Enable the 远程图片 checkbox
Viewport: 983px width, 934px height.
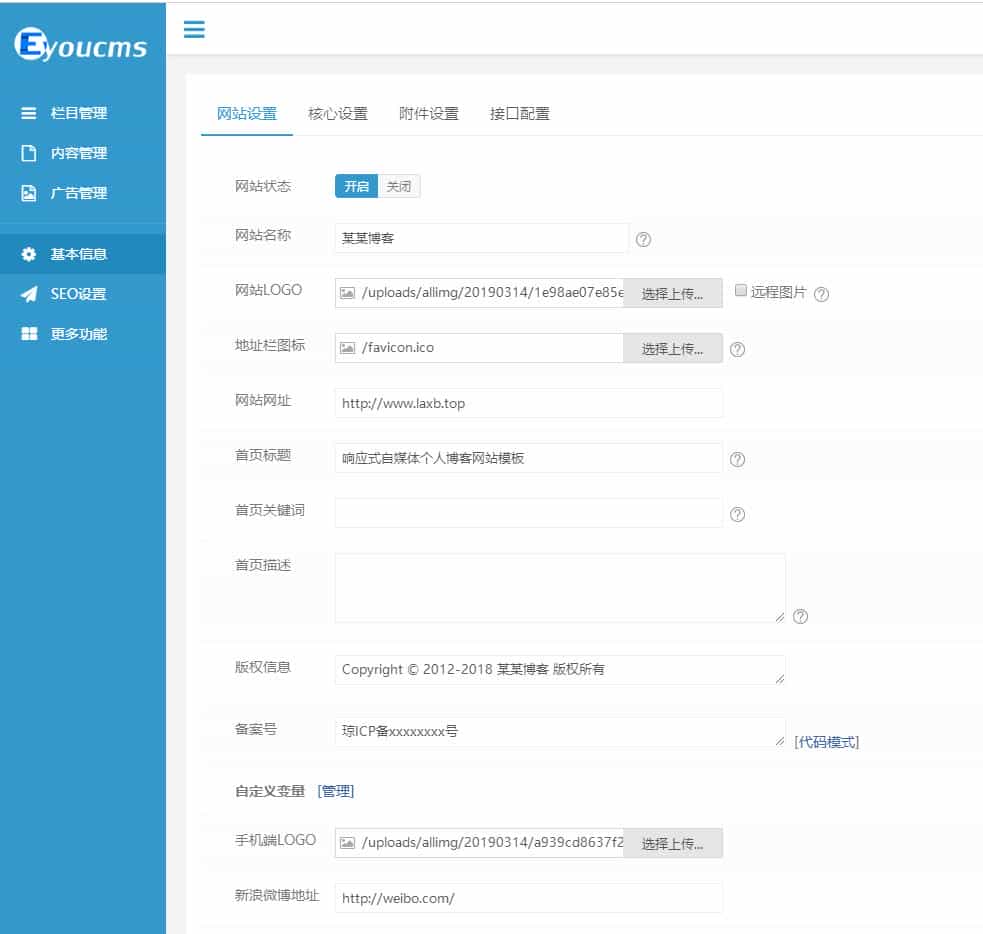coord(740,290)
